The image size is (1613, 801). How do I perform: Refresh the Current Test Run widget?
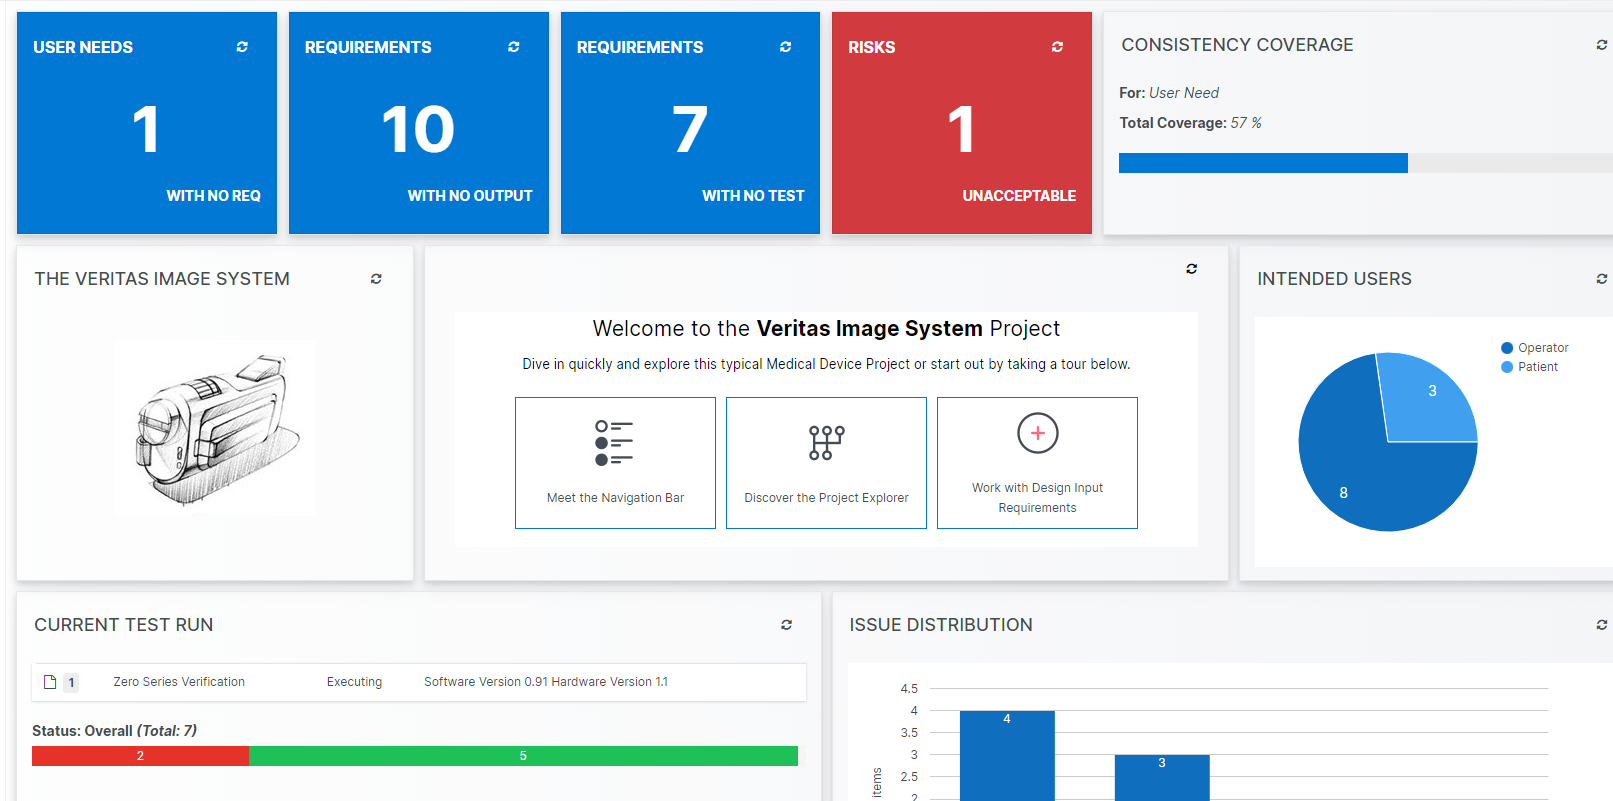coord(787,625)
